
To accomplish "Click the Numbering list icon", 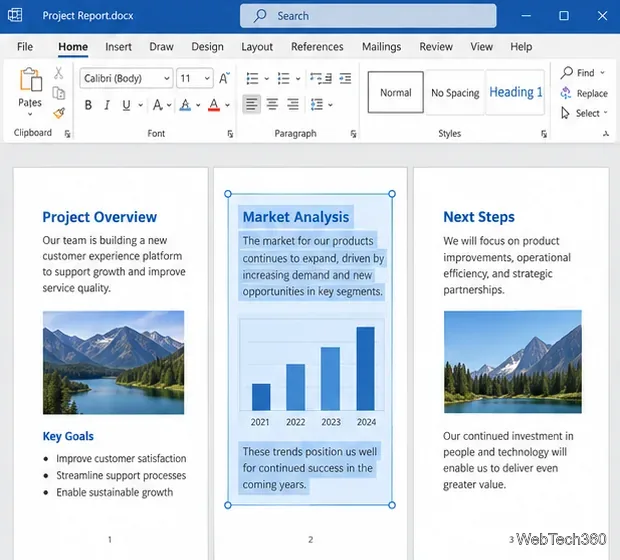I will [x=284, y=78].
